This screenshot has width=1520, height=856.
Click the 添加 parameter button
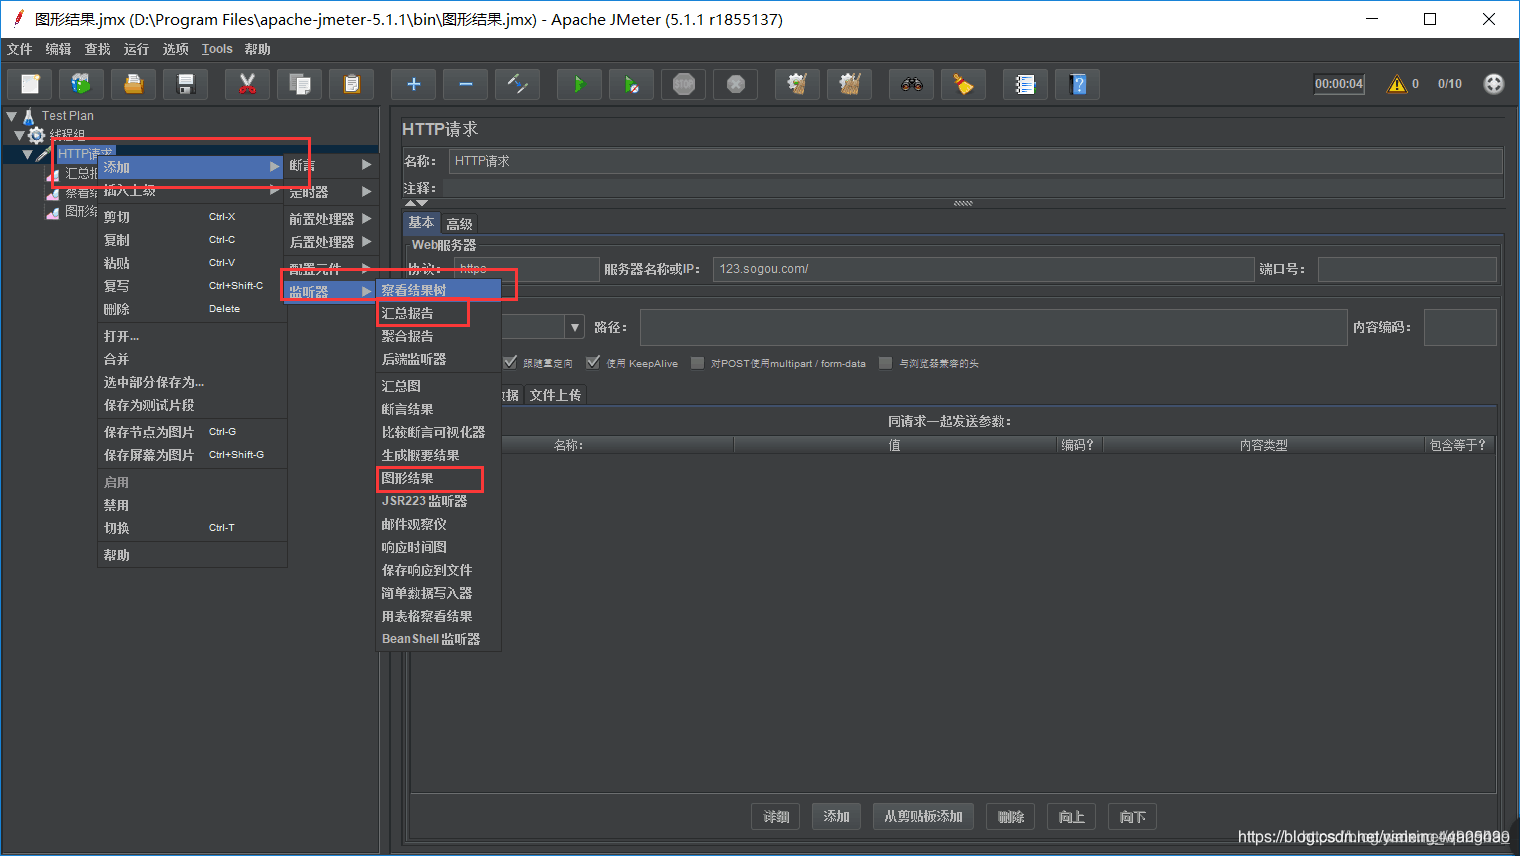coord(836,817)
